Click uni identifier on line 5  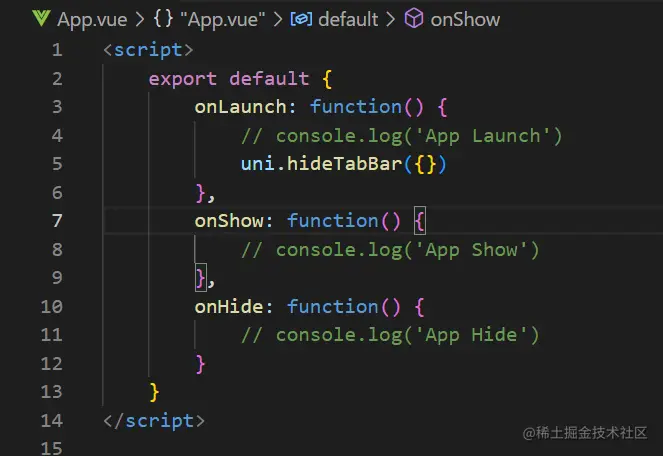click(258, 164)
